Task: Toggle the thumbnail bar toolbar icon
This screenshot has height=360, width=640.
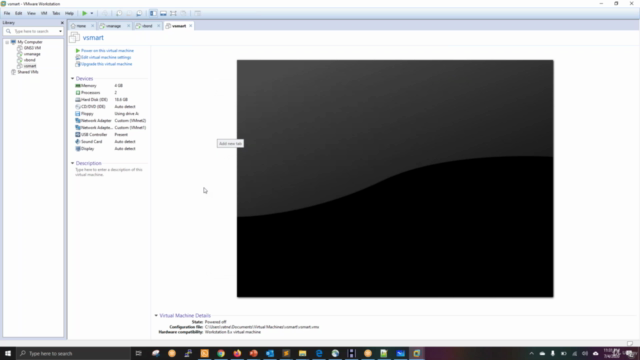Action: (x=163, y=13)
